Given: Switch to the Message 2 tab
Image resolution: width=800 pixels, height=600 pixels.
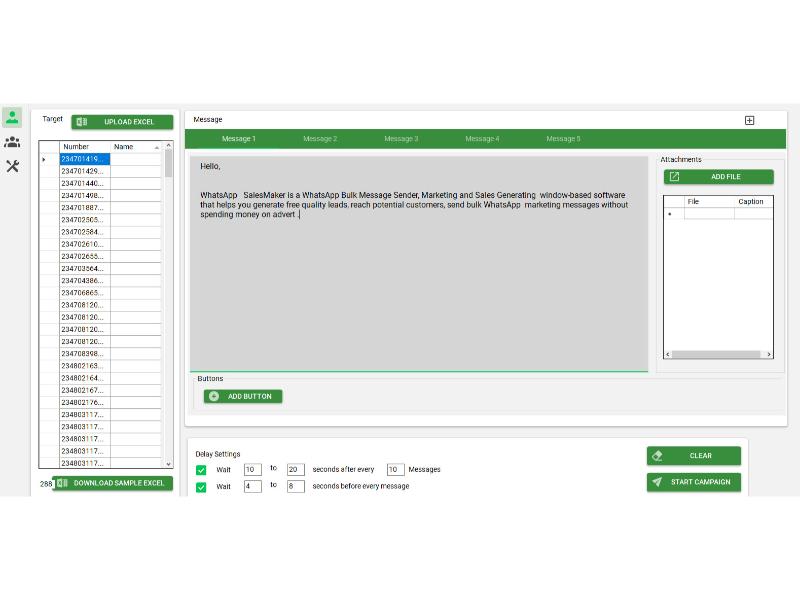Looking at the screenshot, I should (x=319, y=139).
